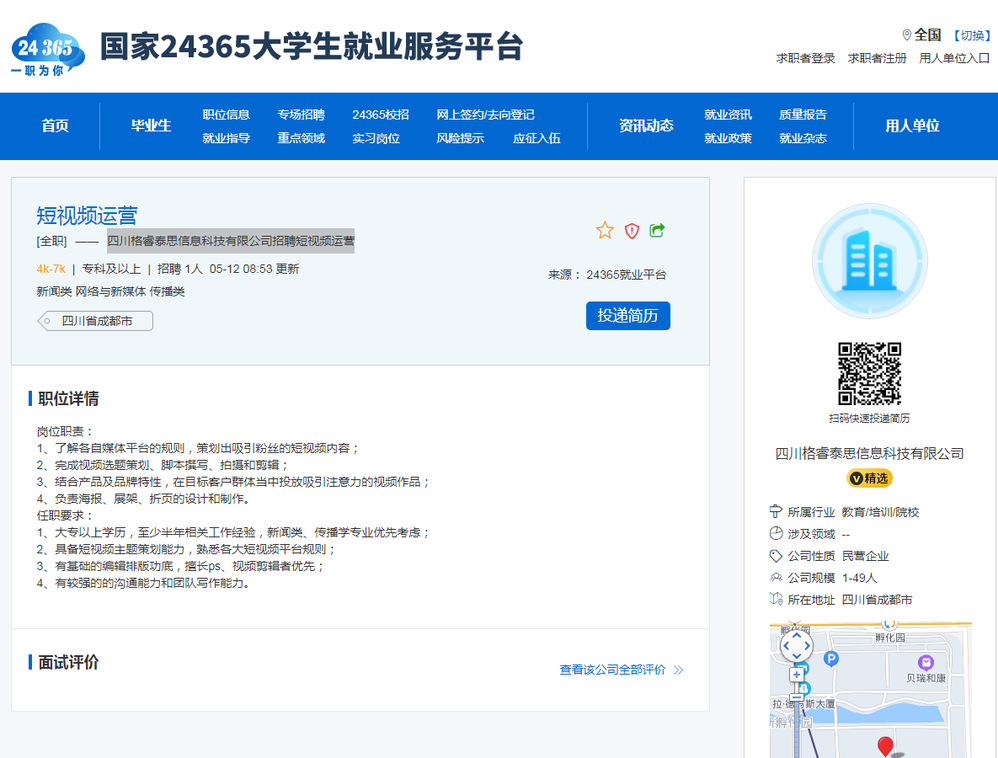Viewport: 998px width, 758px height.
Task: Click the 24365 cloud logo
Action: point(48,50)
